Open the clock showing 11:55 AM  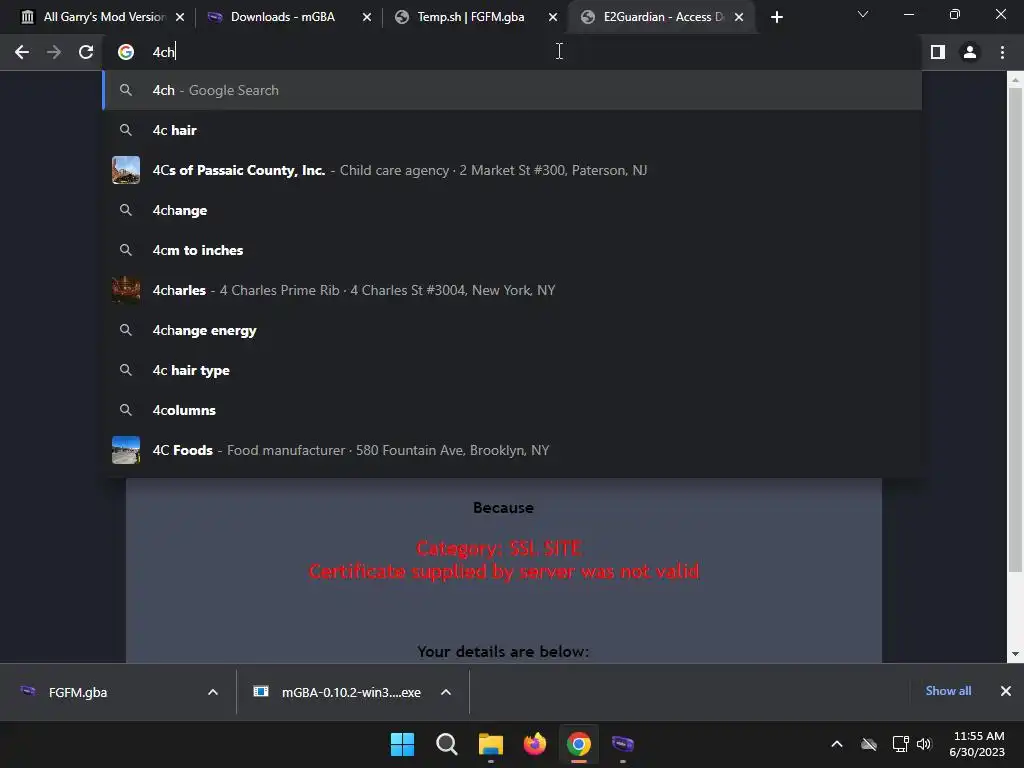(x=977, y=744)
